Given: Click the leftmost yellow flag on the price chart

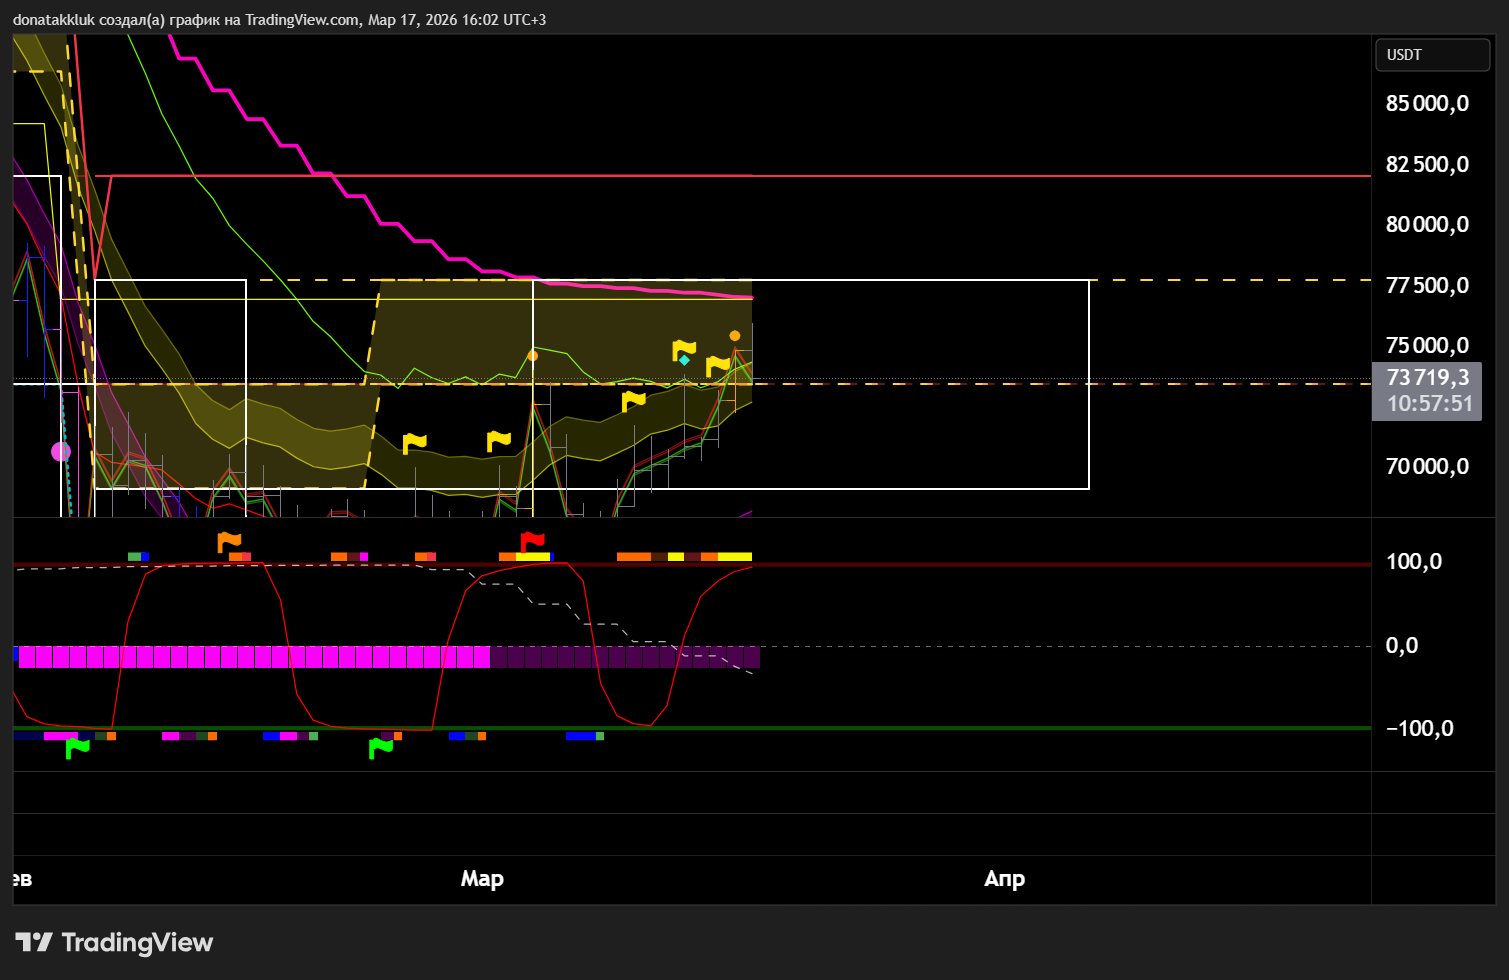Looking at the screenshot, I should (x=414, y=443).
